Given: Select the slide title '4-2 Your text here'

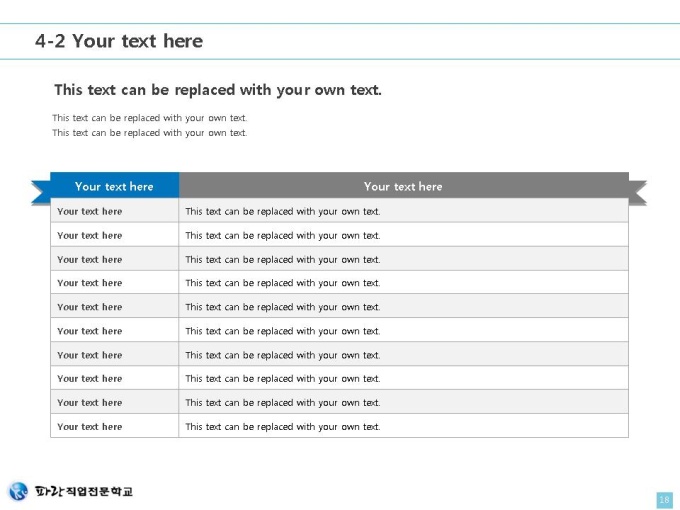Looking at the screenshot, I should (x=119, y=41).
